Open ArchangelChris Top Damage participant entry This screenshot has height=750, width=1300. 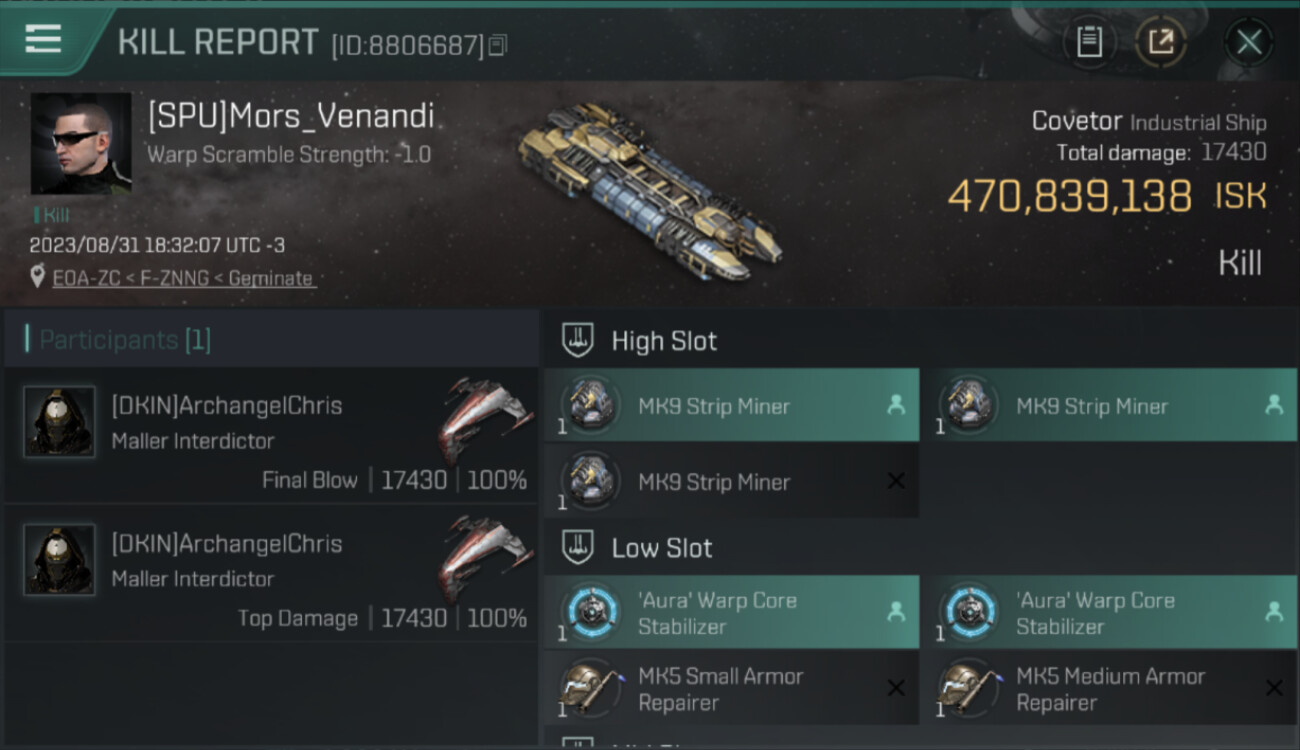pos(271,572)
